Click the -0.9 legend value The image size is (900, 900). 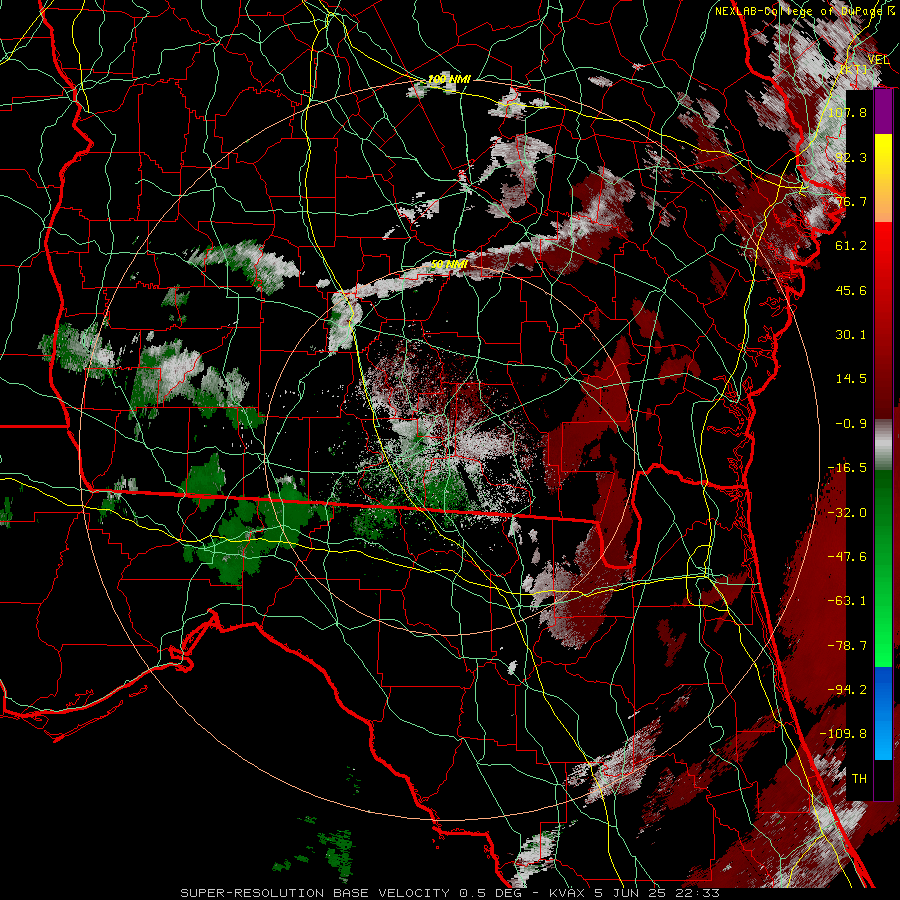pos(851,424)
